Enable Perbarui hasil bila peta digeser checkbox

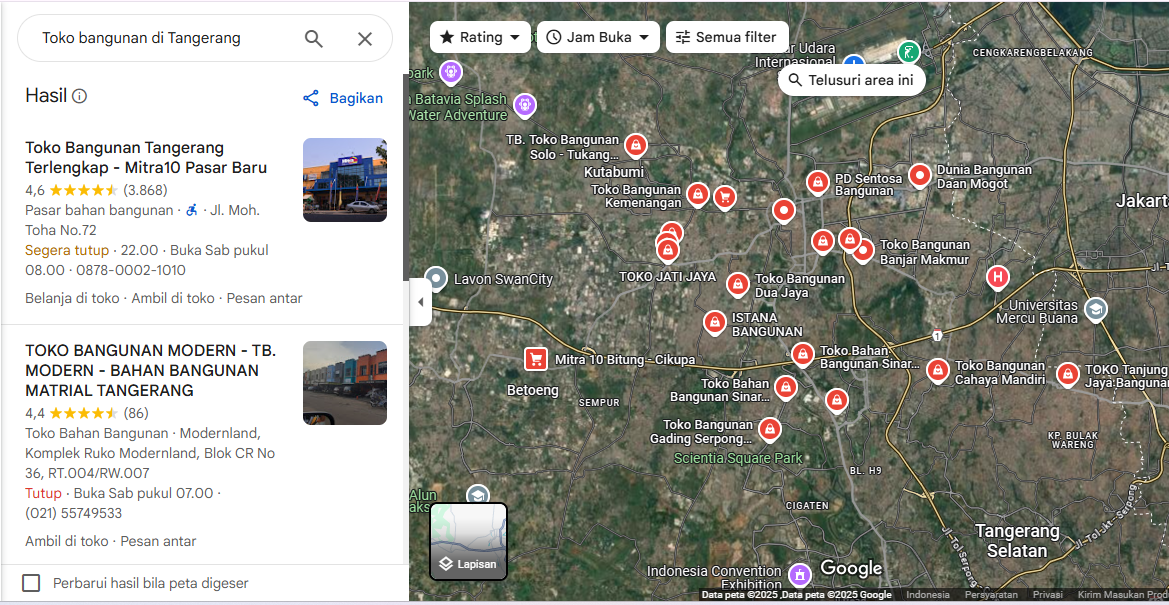coord(31,583)
